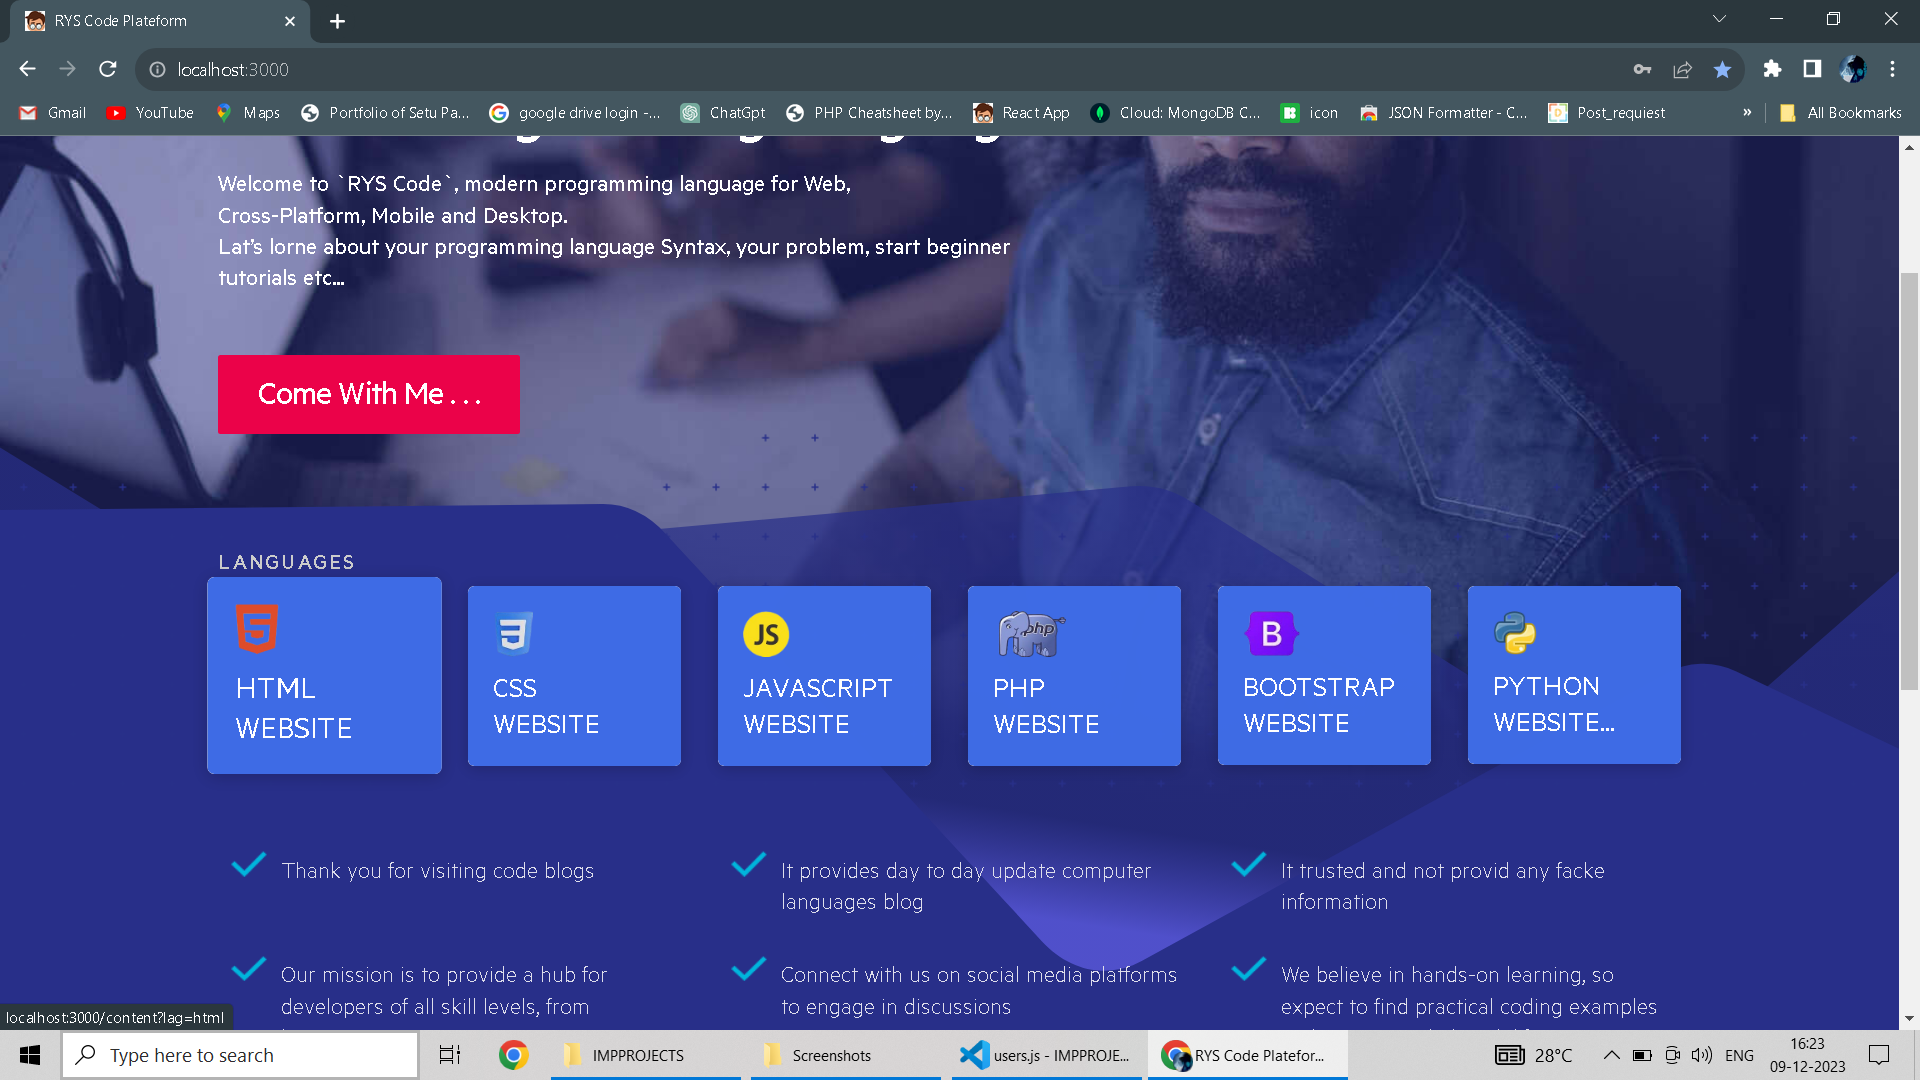Expand the hidden bookmarks chevron
Image resolution: width=1920 pixels, height=1080 pixels.
tap(1747, 113)
